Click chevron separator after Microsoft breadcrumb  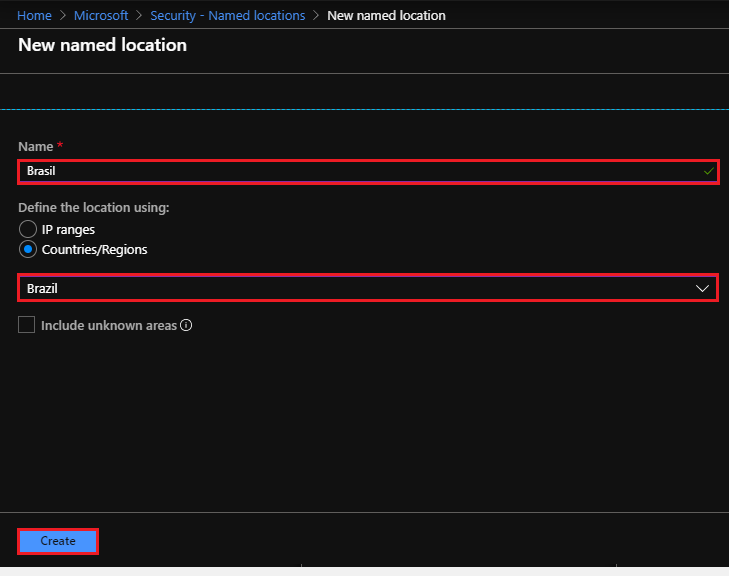(x=139, y=15)
